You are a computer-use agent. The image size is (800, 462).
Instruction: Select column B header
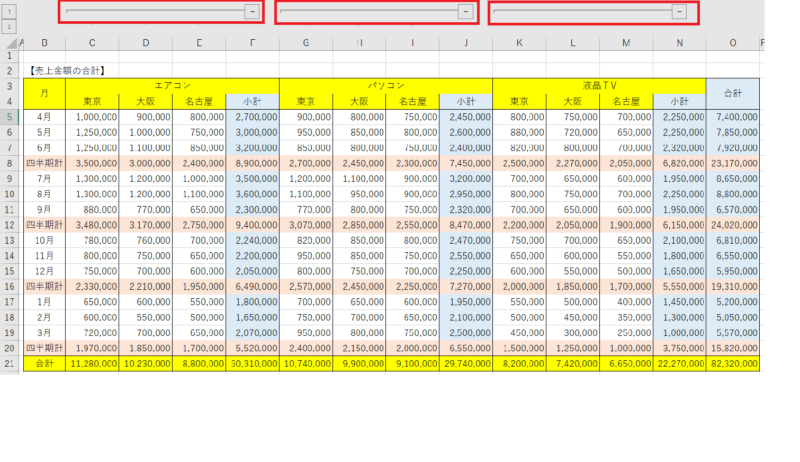pyautogui.click(x=44, y=43)
